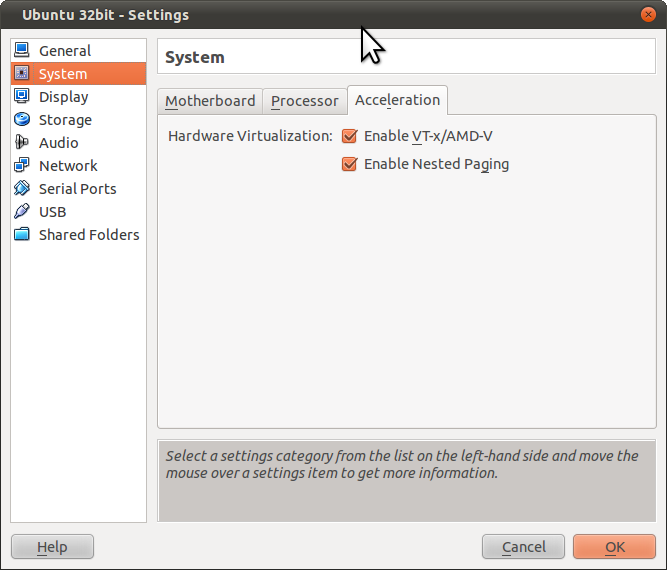Image resolution: width=667 pixels, height=570 pixels.
Task: Select the Storage disc icon
Action: point(22,120)
